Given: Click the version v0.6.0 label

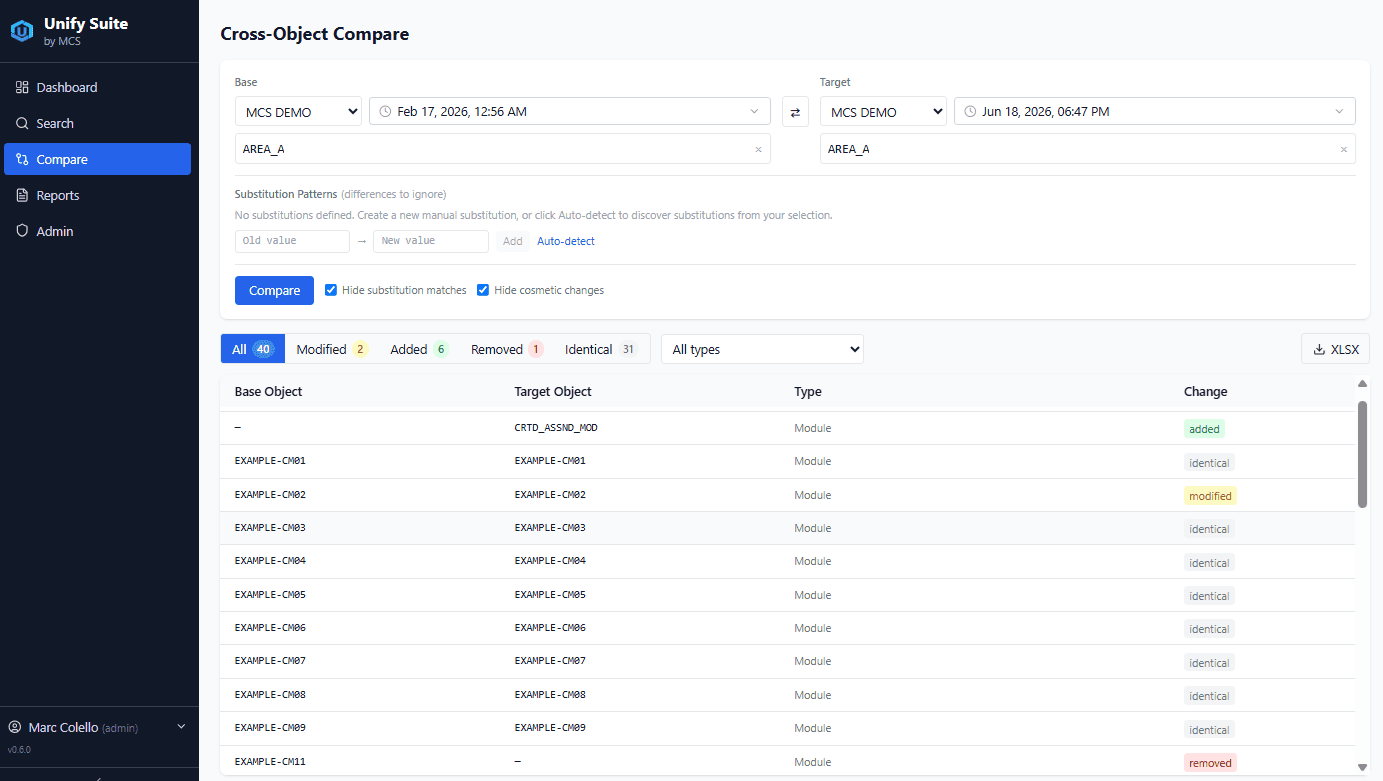Looking at the screenshot, I should pos(19,750).
